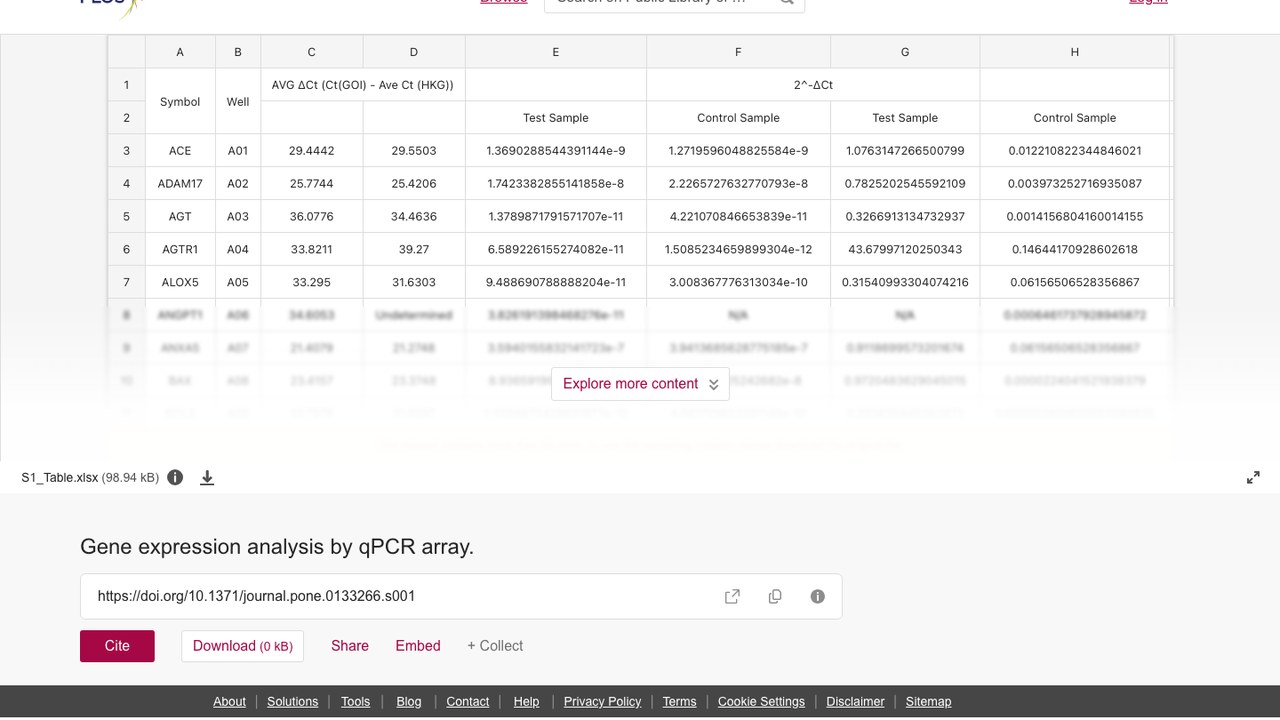Open the Share option
Viewport: 1280px width, 720px height.
click(x=350, y=646)
